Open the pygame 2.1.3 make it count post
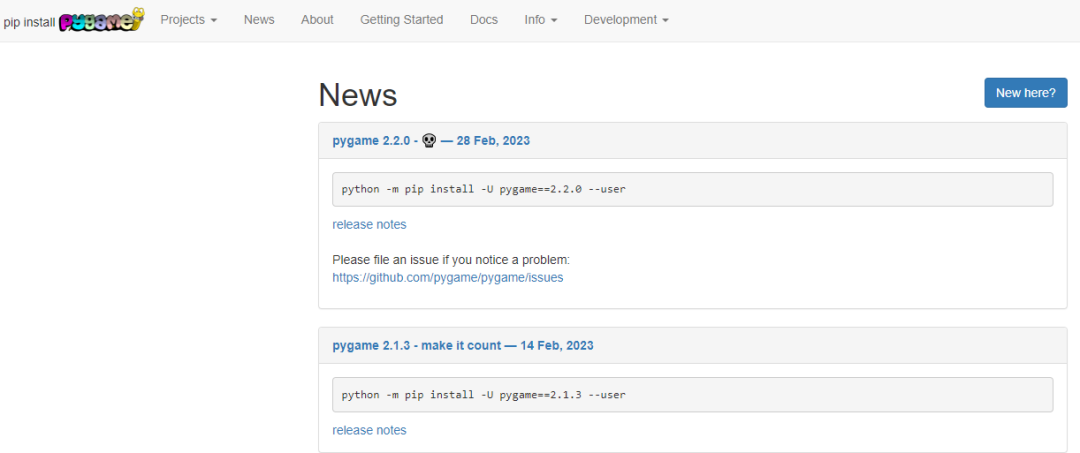This screenshot has width=1080, height=453. point(463,345)
